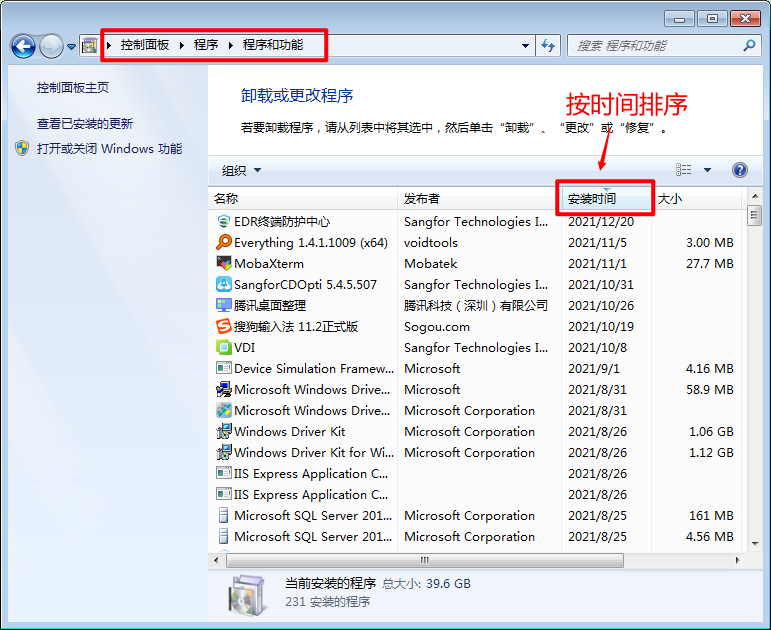The image size is (771, 630).
Task: Click the VDI green icon
Action: [224, 347]
